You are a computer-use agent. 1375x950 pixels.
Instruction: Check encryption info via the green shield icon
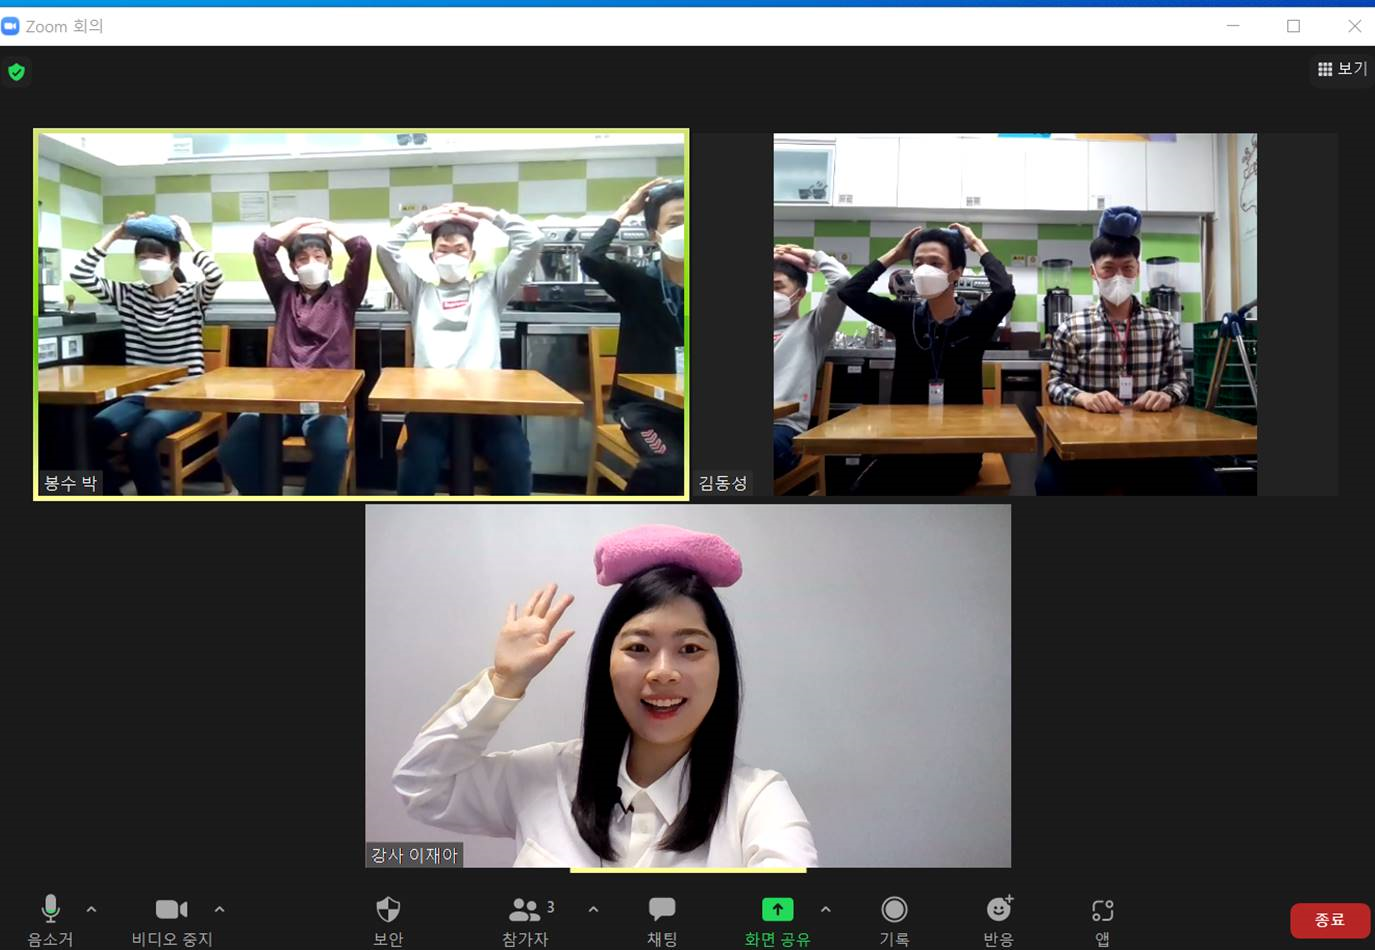16,72
